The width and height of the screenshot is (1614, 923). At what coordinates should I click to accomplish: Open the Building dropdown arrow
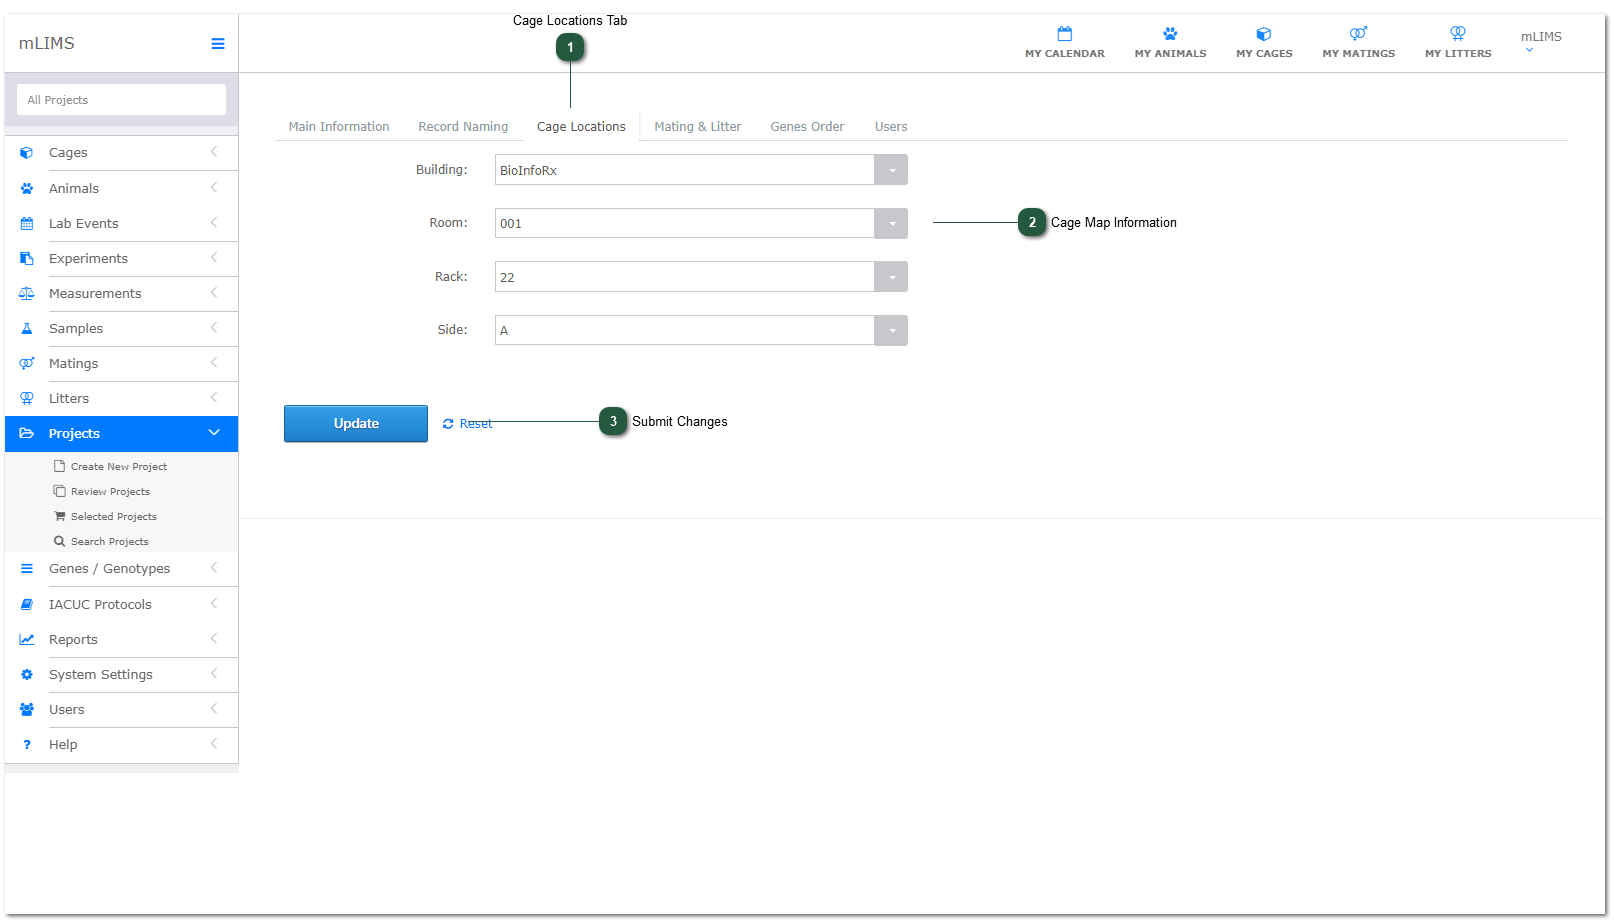891,170
